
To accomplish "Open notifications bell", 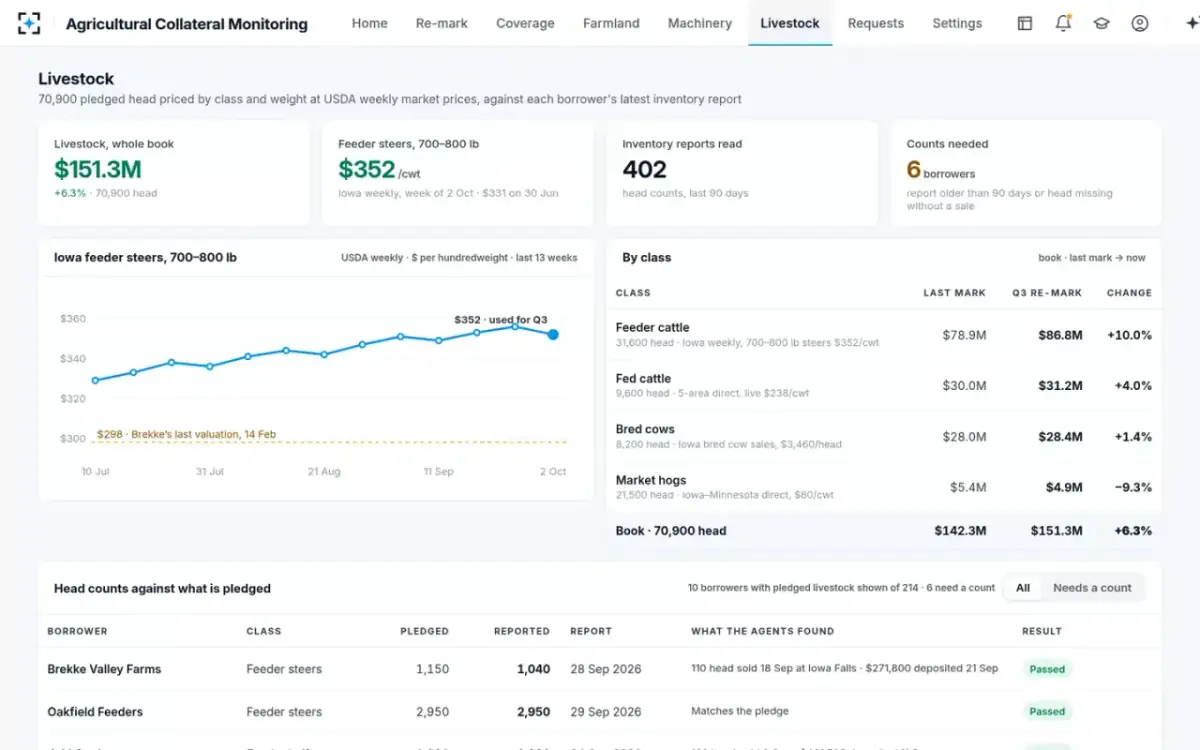I will [x=1063, y=23].
